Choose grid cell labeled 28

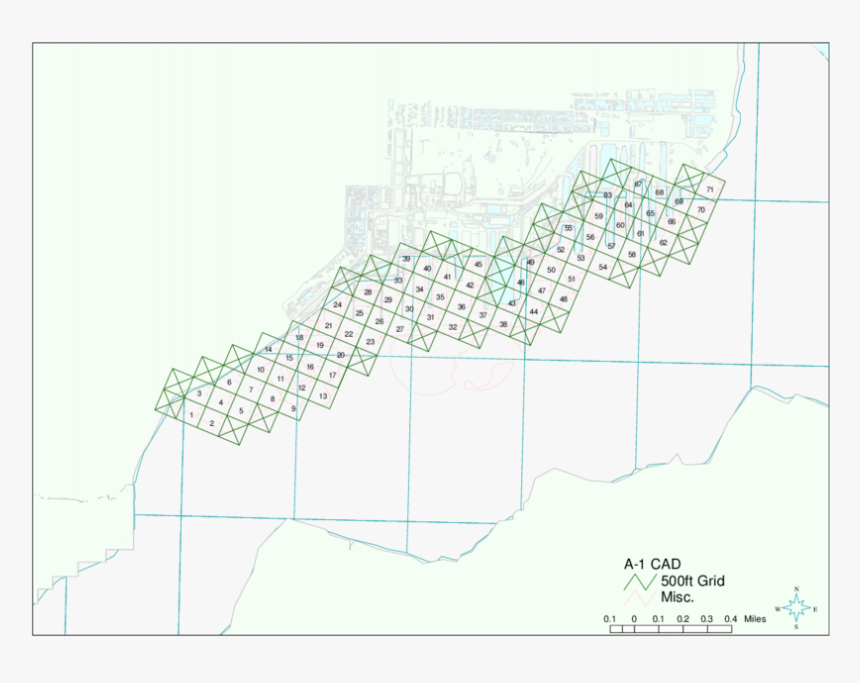click(x=368, y=292)
